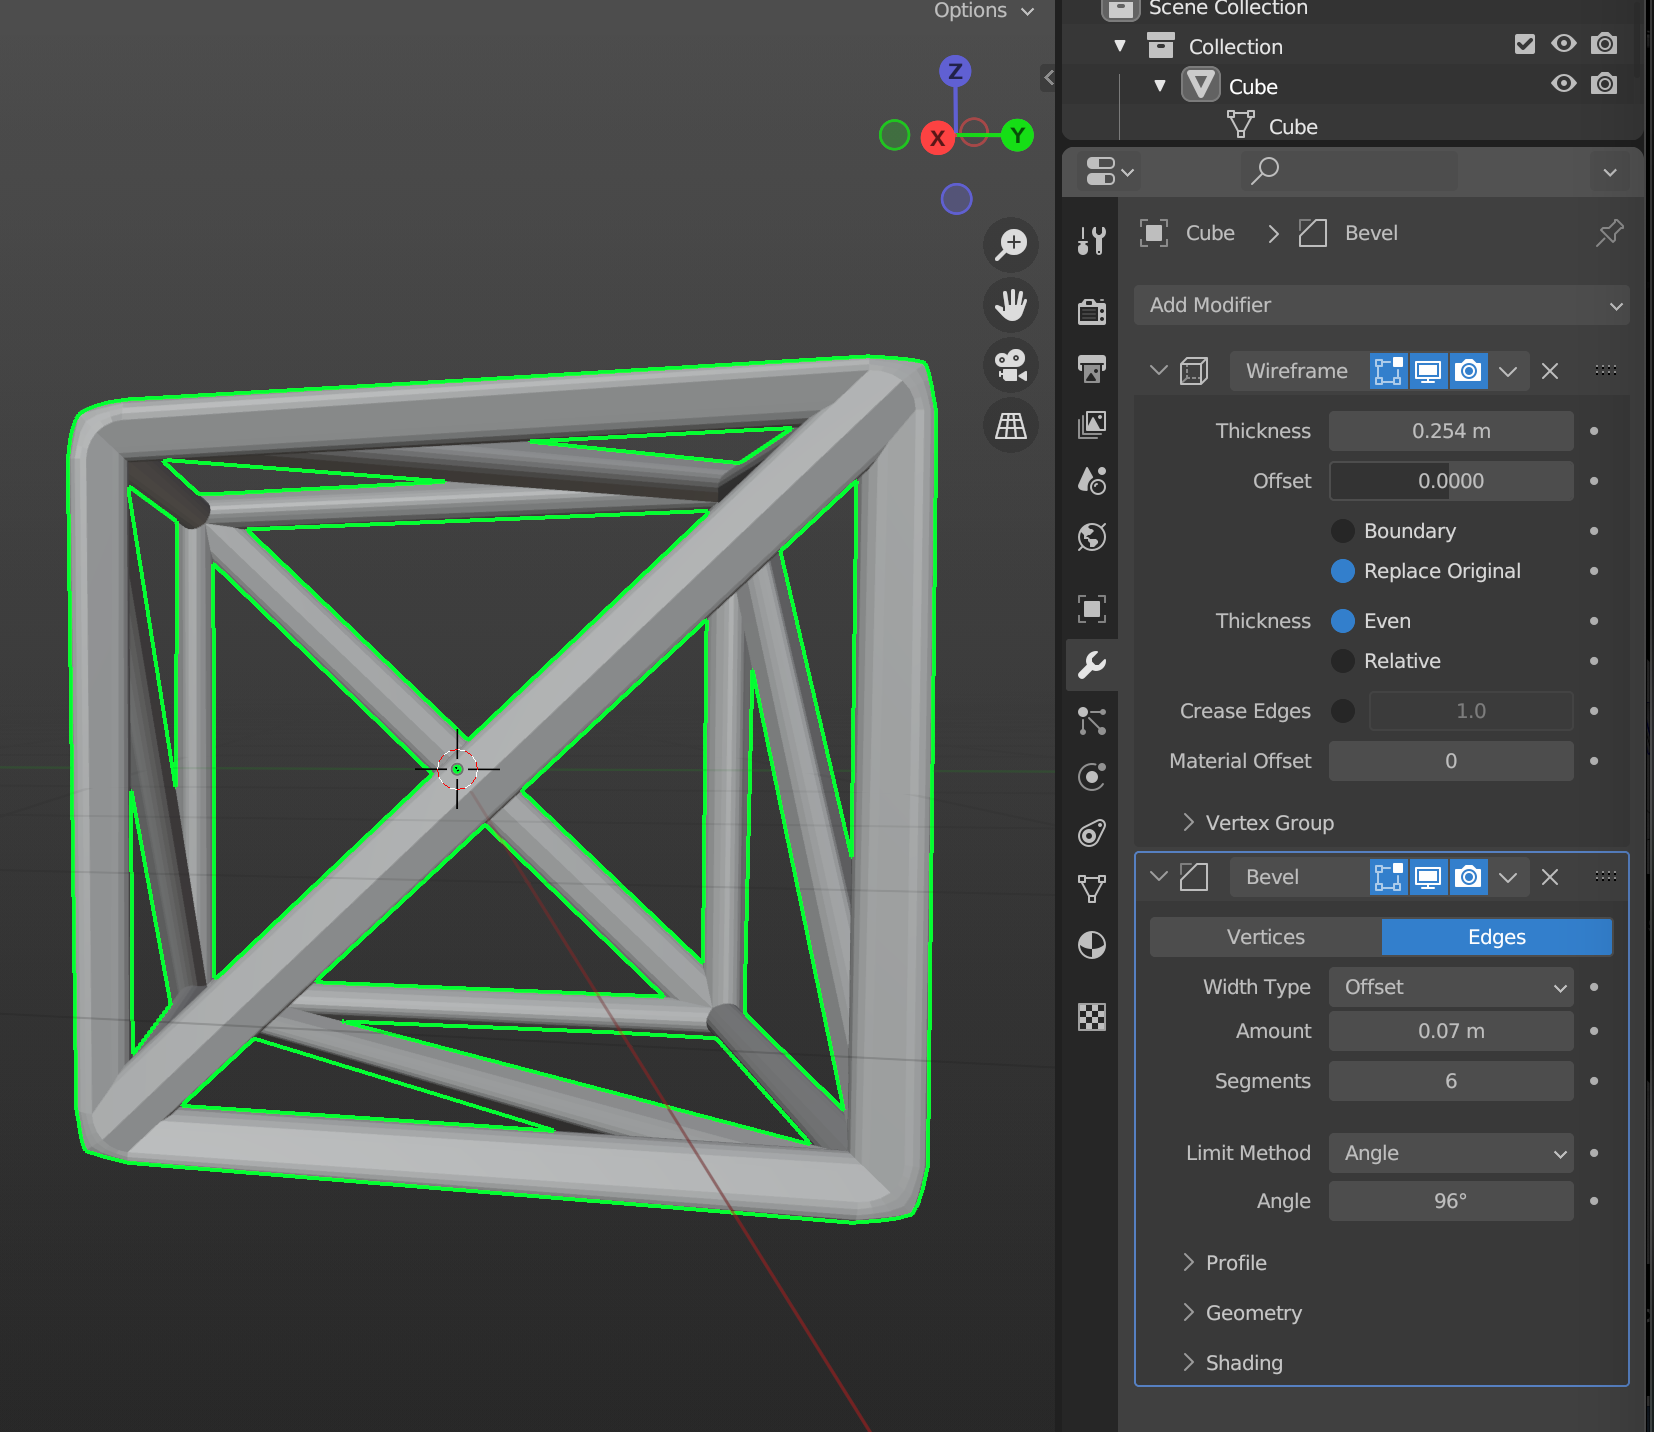Enable the Boundary option

pyautogui.click(x=1343, y=531)
